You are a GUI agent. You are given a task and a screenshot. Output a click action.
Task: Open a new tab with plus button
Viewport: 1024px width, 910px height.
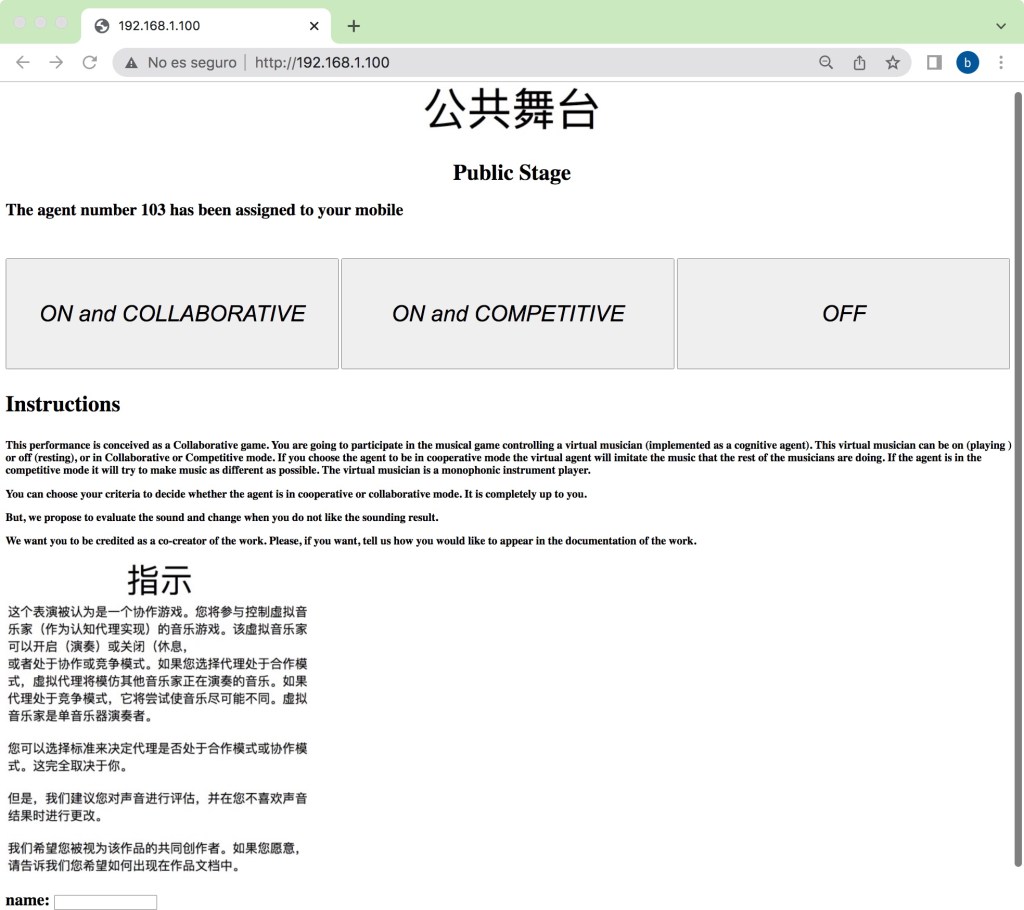point(353,26)
